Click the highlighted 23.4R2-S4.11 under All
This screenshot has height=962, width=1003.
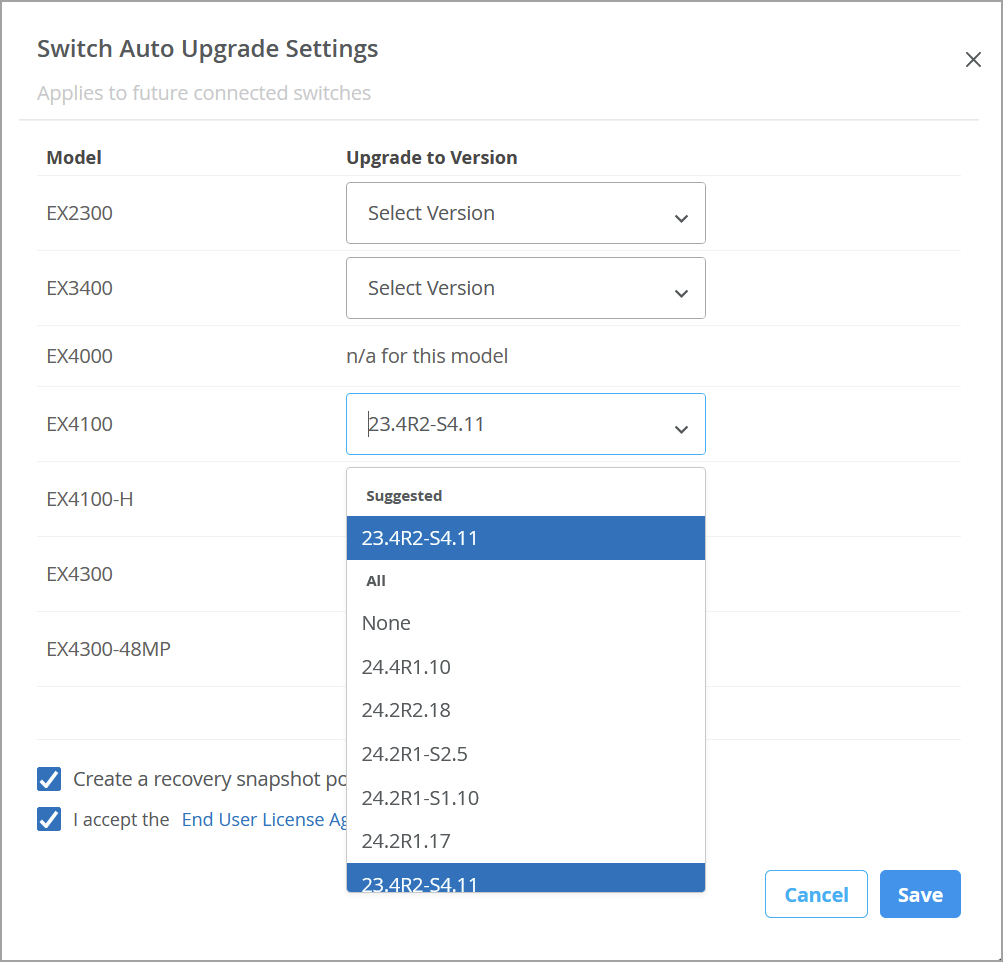tap(525, 880)
